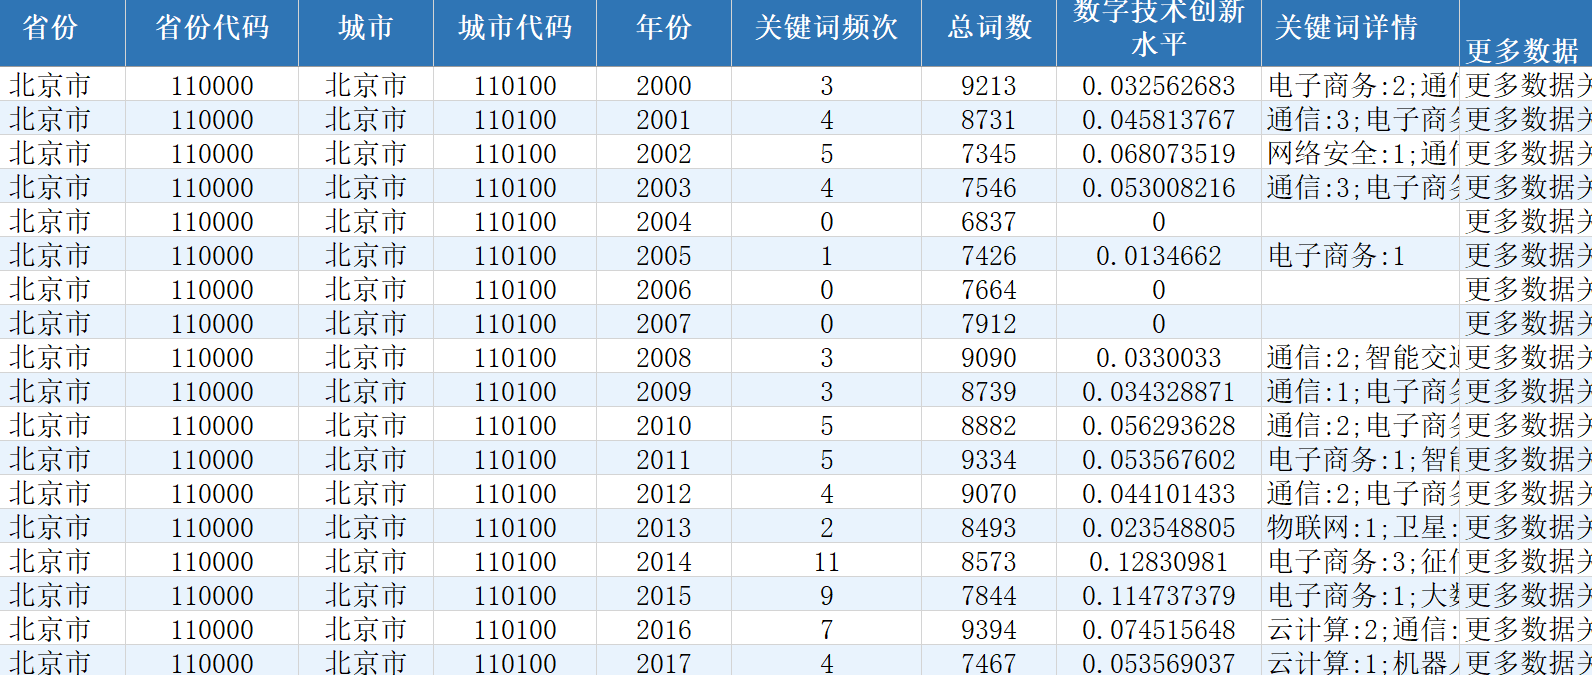Click keyword detail 电子商务:1 for 2005
This screenshot has height=675, width=1592.
click(x=1361, y=256)
